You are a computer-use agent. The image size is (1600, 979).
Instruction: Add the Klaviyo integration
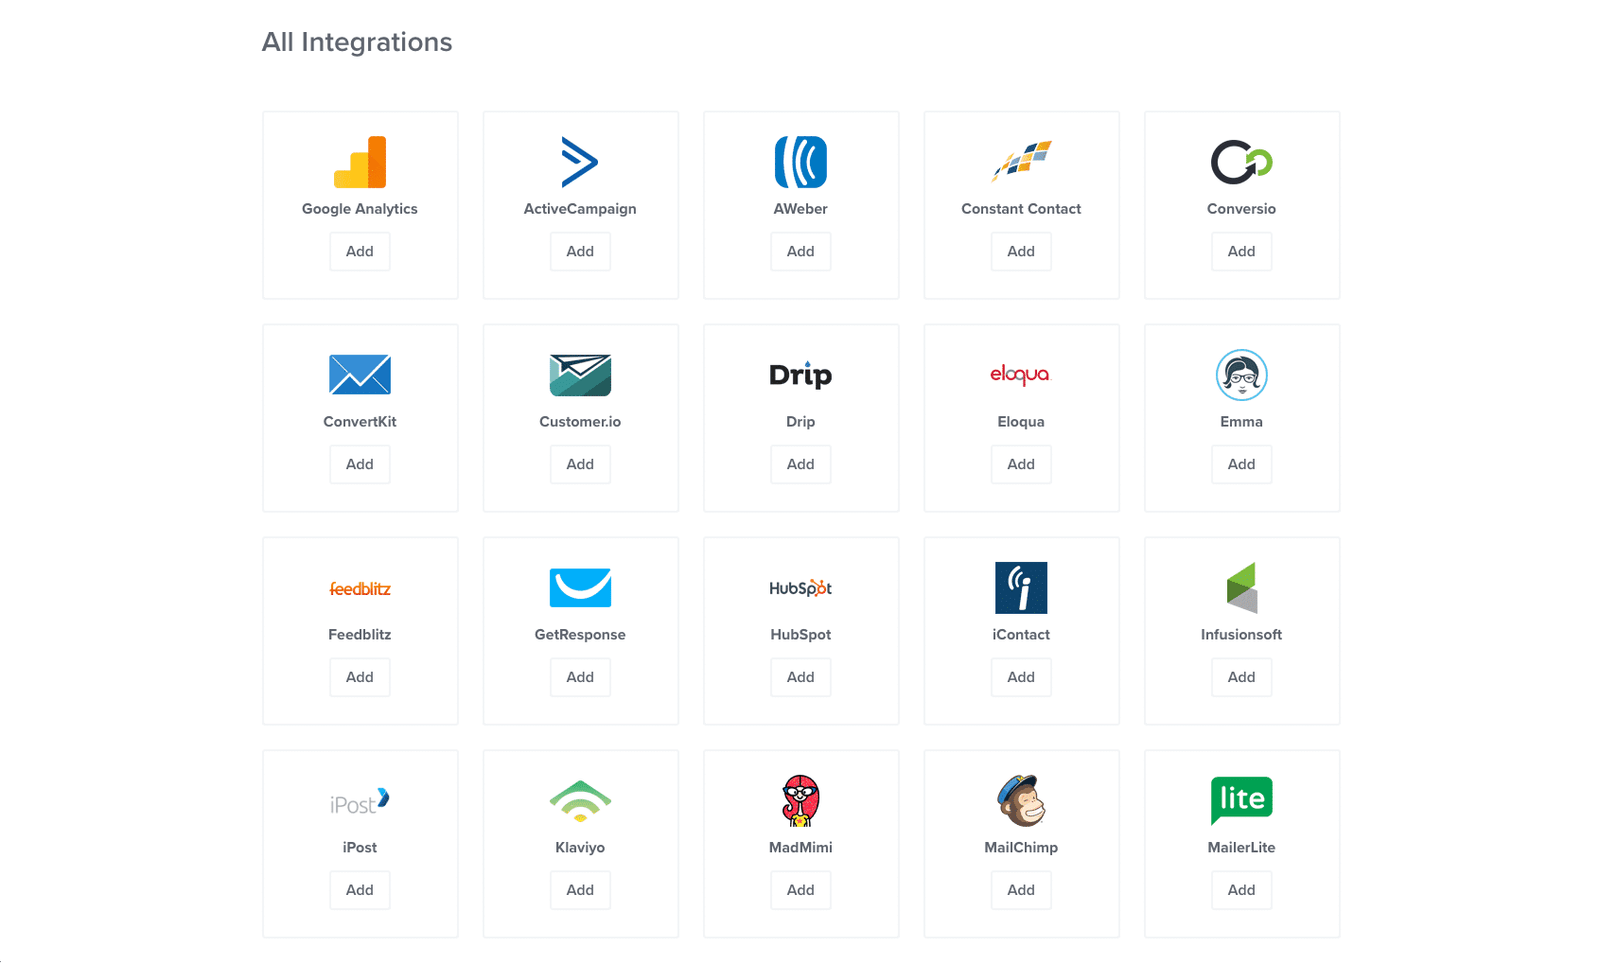[x=580, y=891]
